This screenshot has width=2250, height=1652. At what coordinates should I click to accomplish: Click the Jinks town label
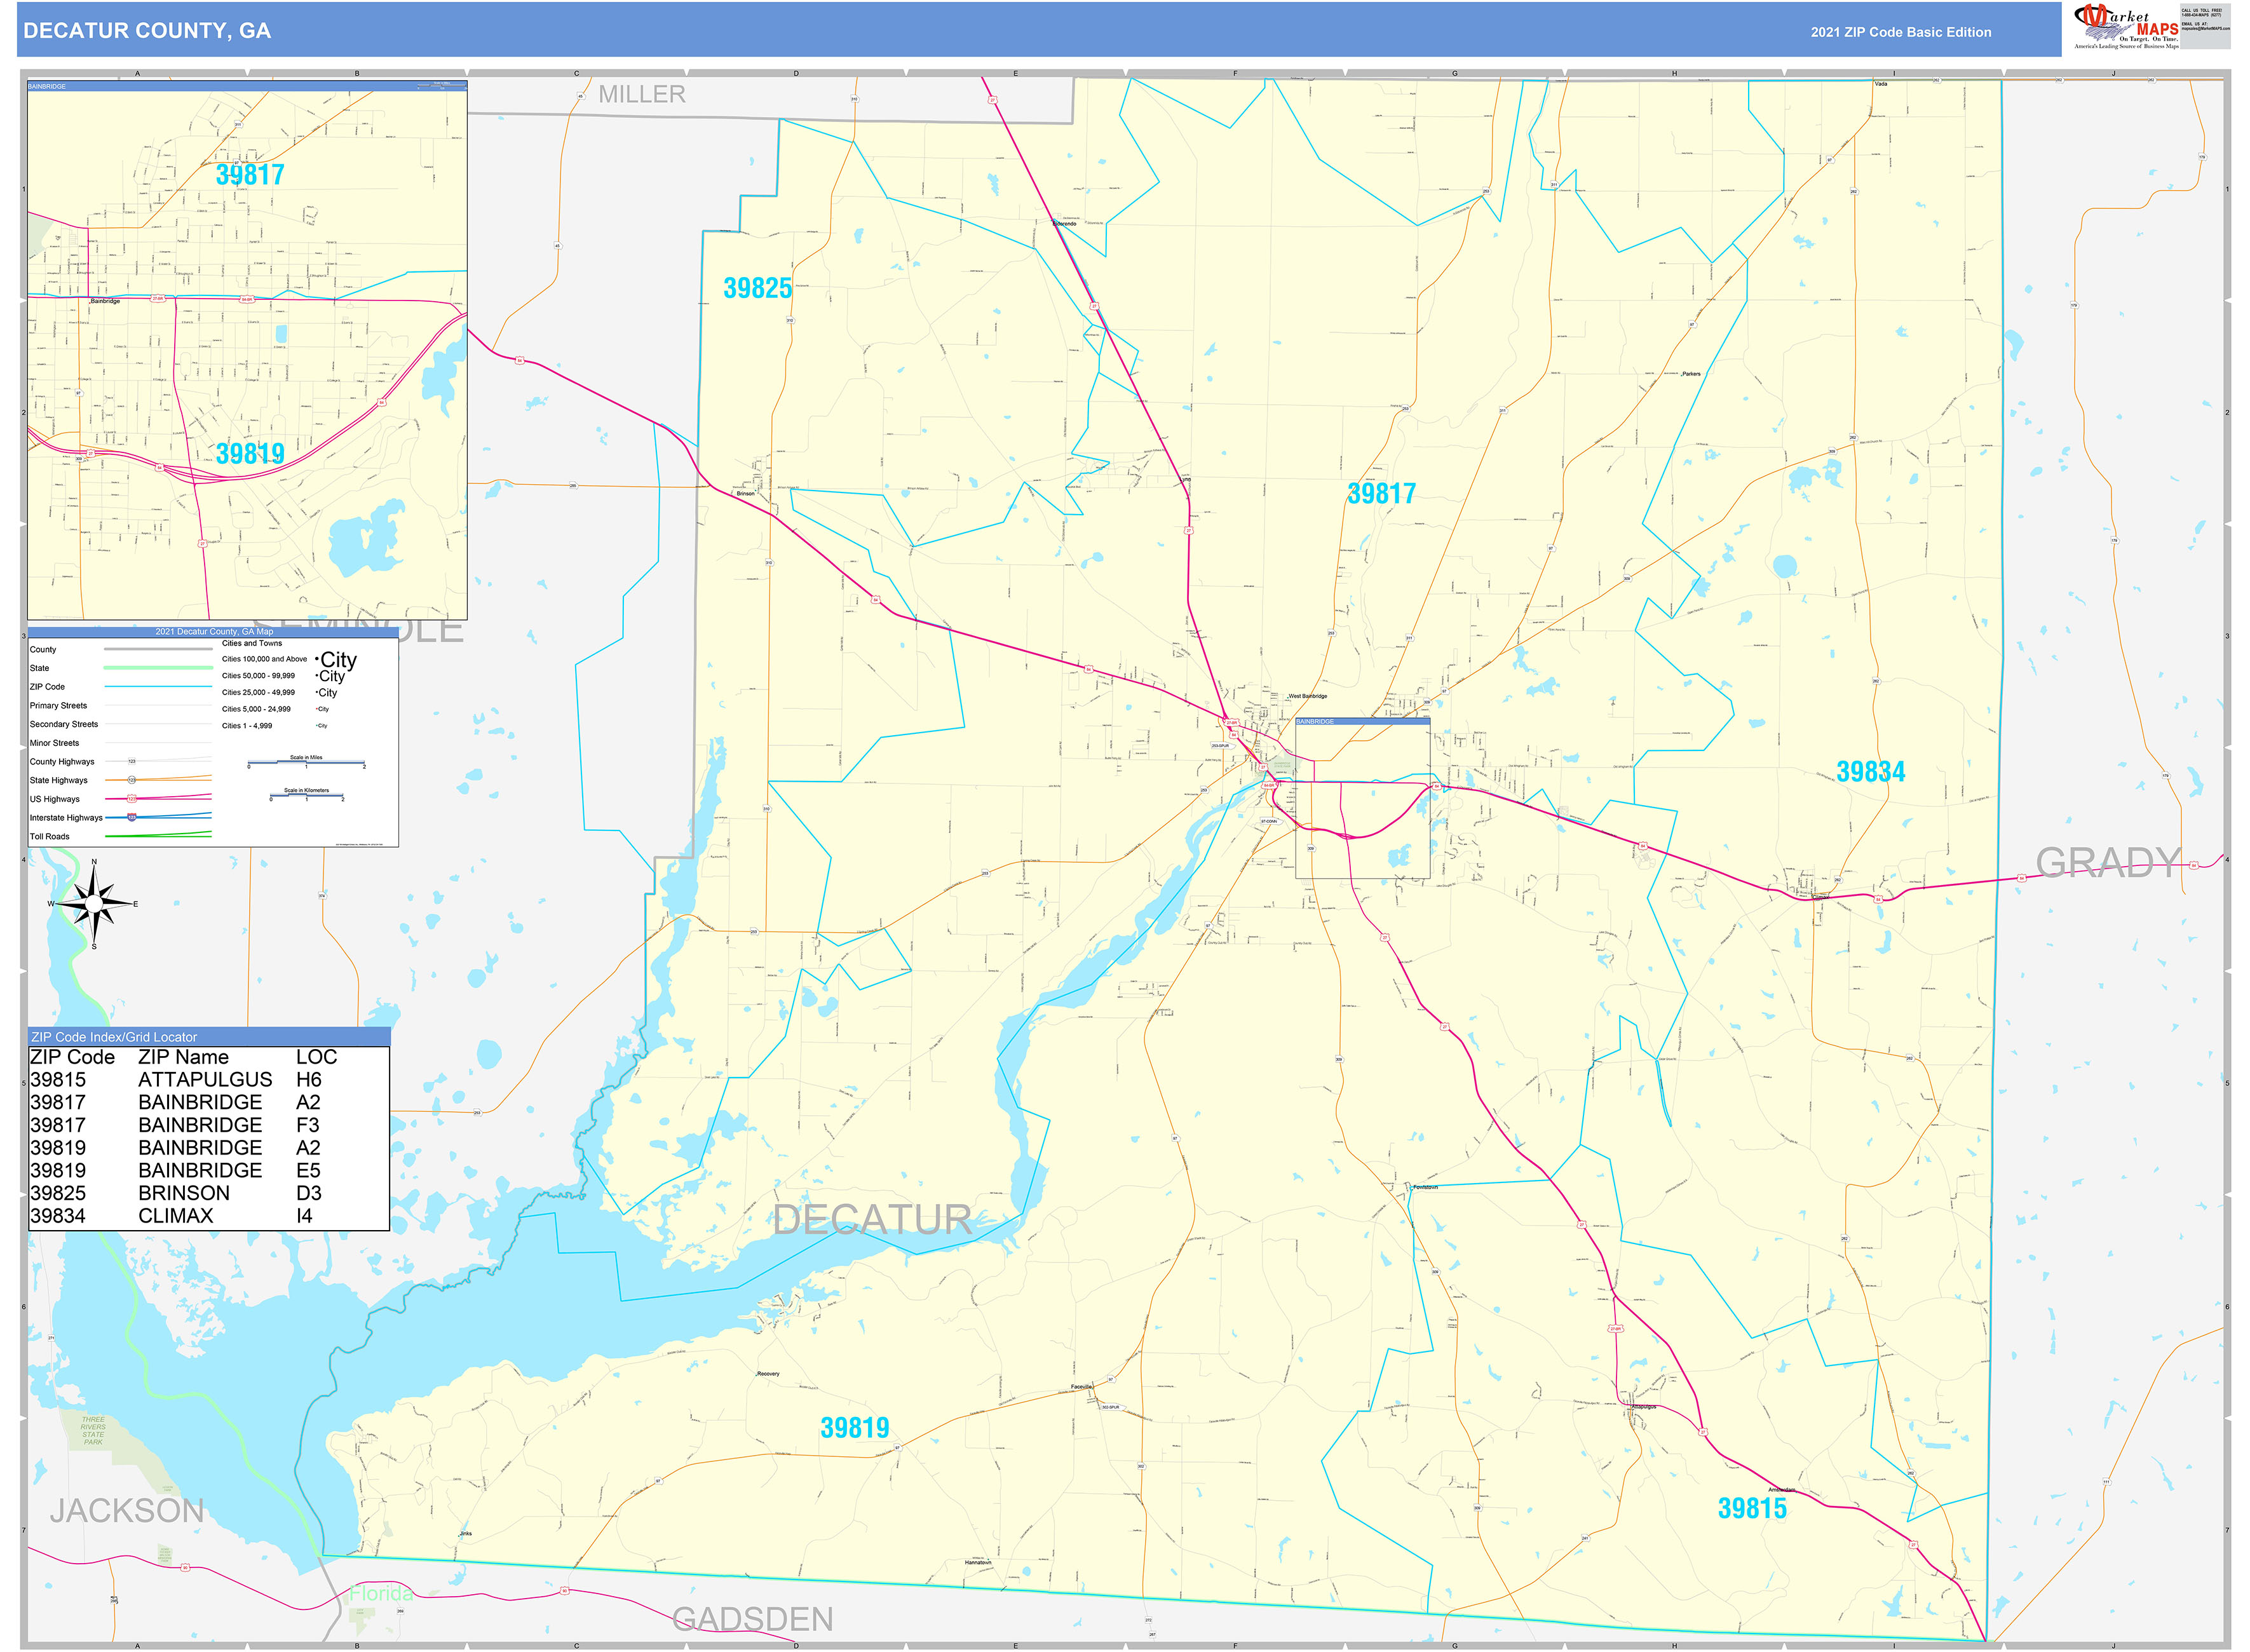click(466, 1534)
